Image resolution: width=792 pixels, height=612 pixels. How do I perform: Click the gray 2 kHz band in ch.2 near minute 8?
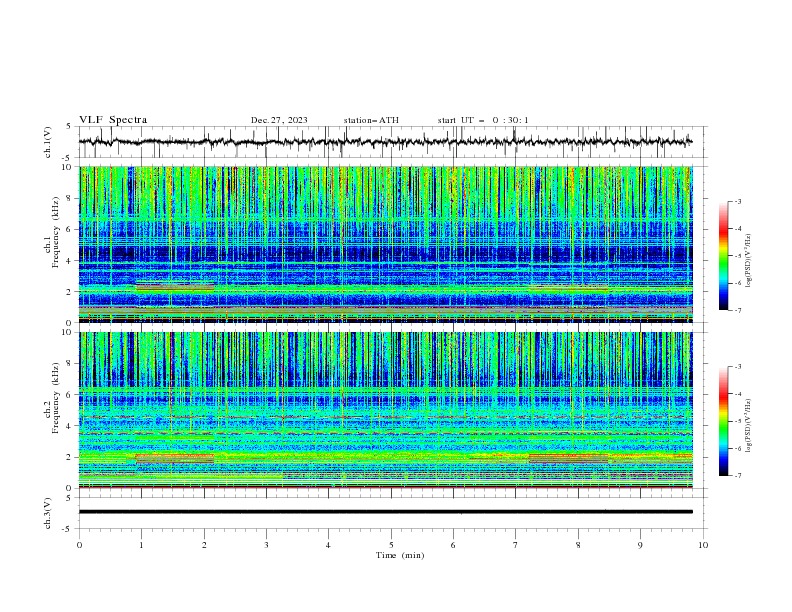coord(568,458)
